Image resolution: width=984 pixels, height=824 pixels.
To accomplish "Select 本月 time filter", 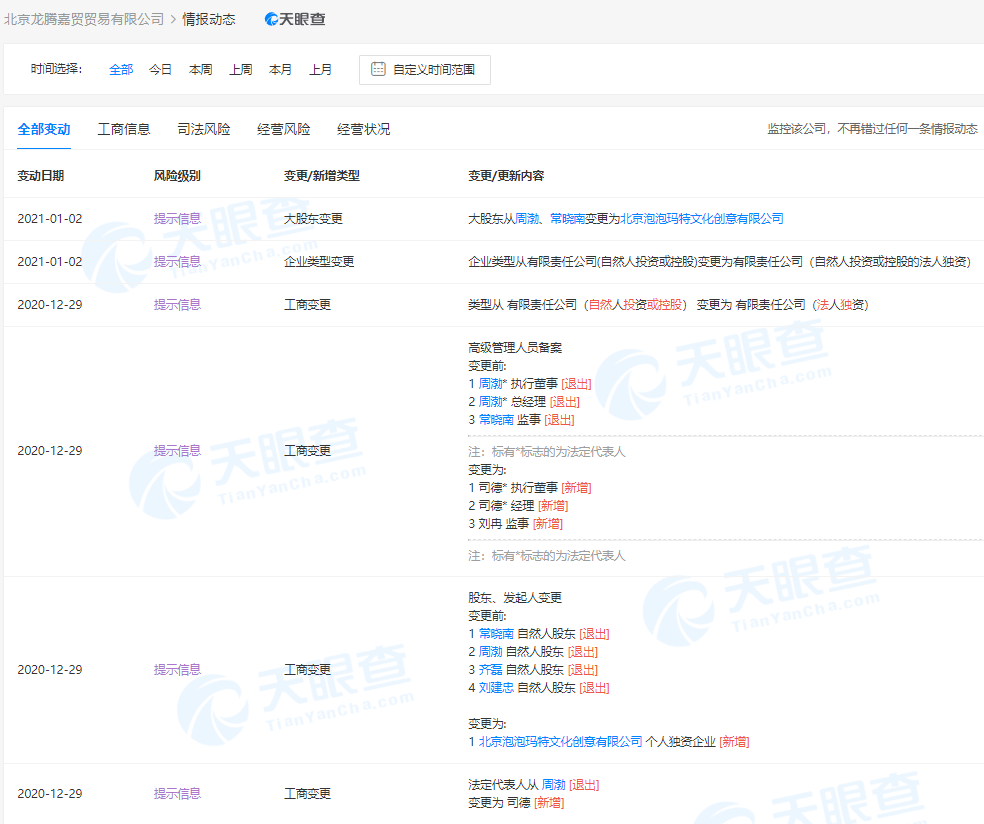I will [x=281, y=70].
